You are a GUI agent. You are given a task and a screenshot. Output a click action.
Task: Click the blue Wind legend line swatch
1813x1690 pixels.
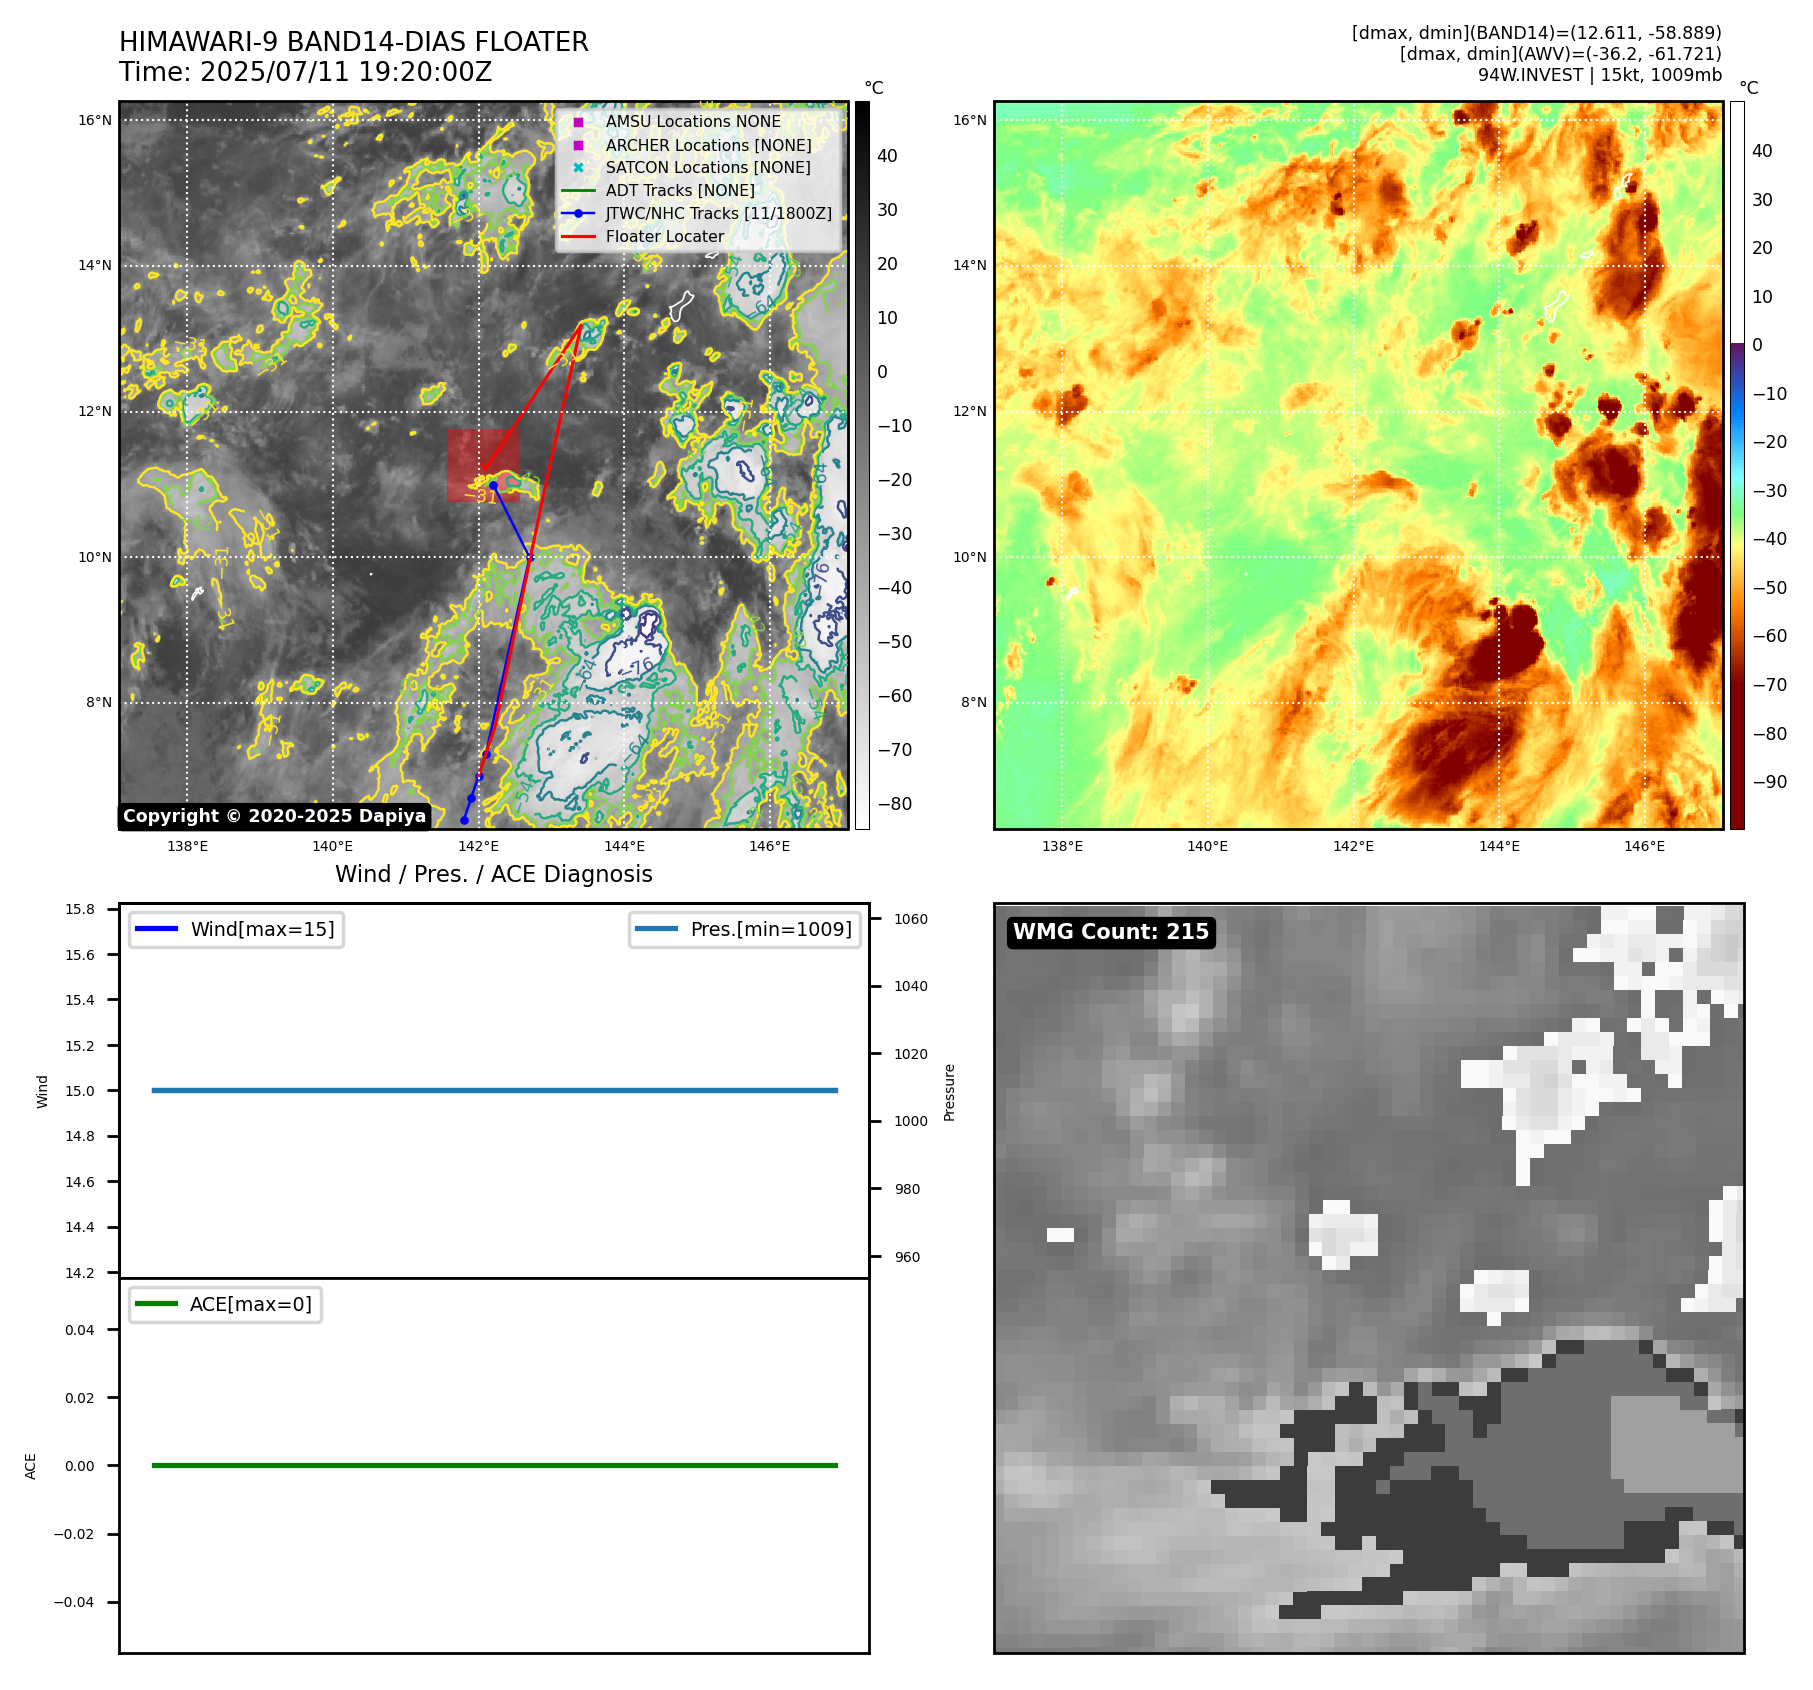pyautogui.click(x=156, y=929)
